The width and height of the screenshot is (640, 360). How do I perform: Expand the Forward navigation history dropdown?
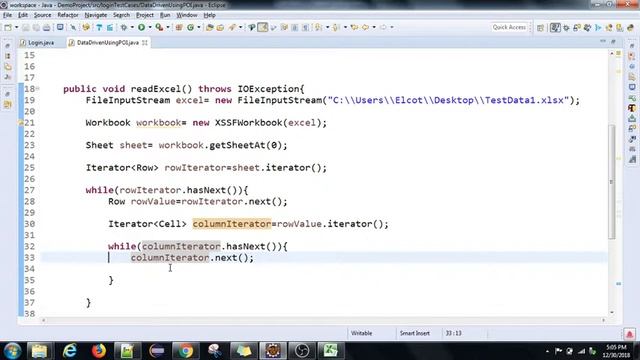tap(391, 27)
